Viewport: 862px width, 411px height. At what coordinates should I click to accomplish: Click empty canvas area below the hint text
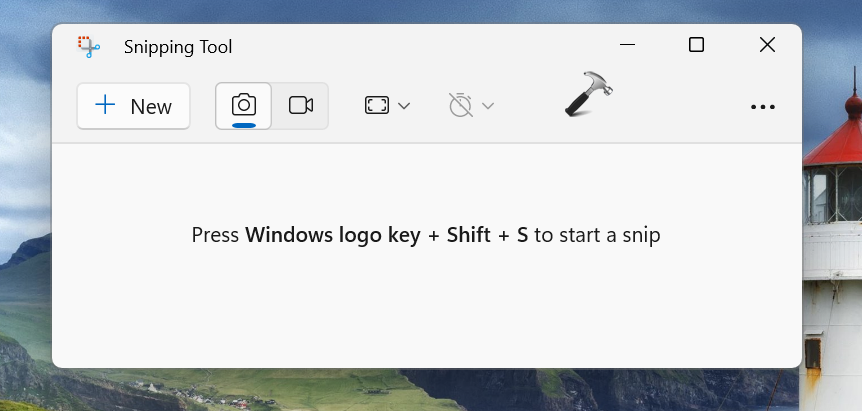tap(425, 310)
